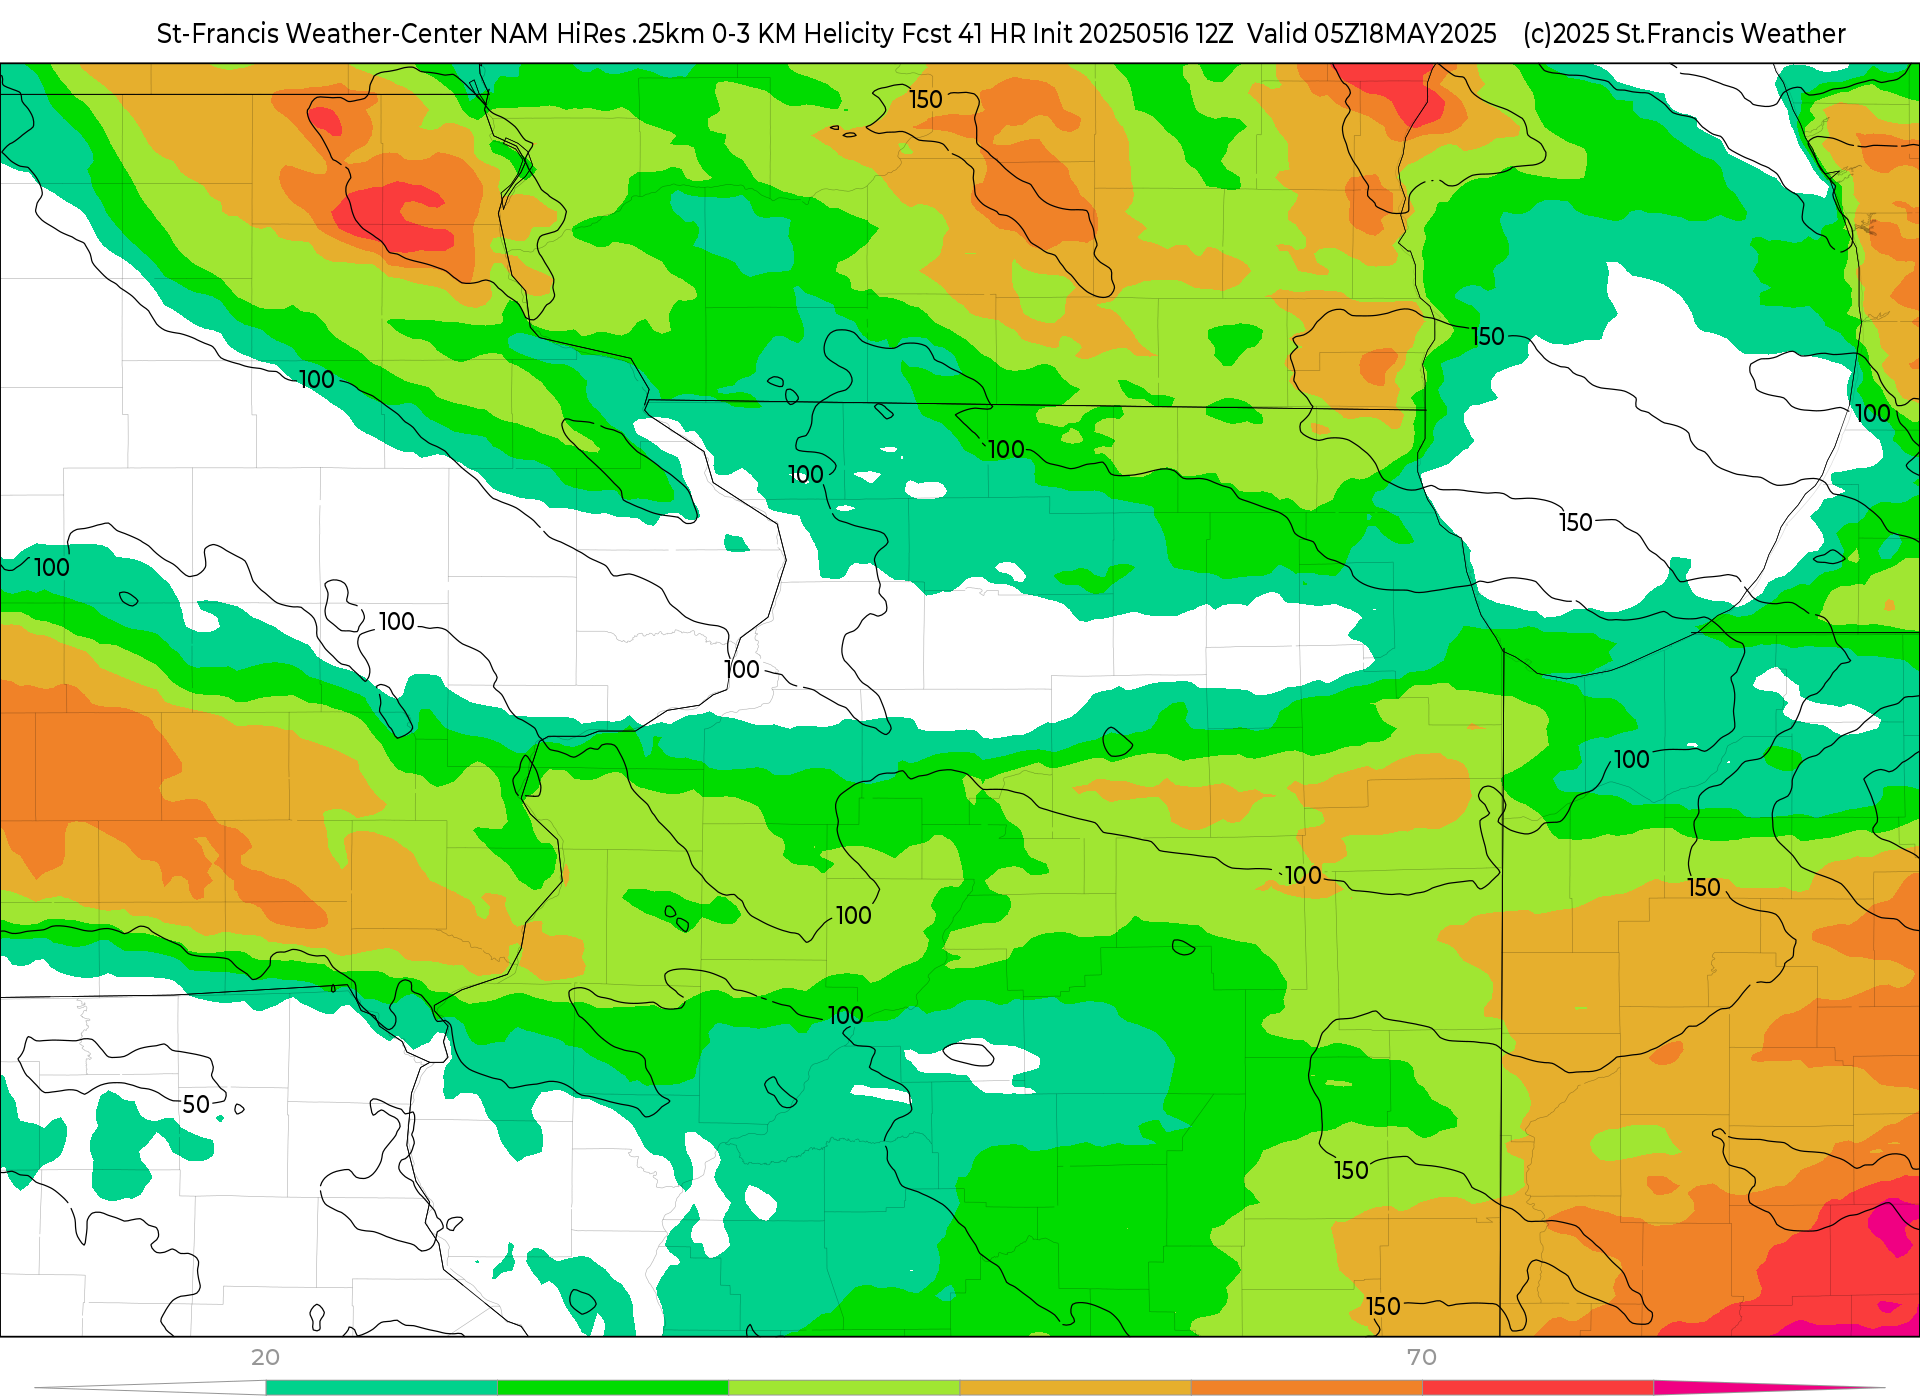Click the '20' color scale label
The height and width of the screenshot is (1400, 1920).
point(265,1357)
